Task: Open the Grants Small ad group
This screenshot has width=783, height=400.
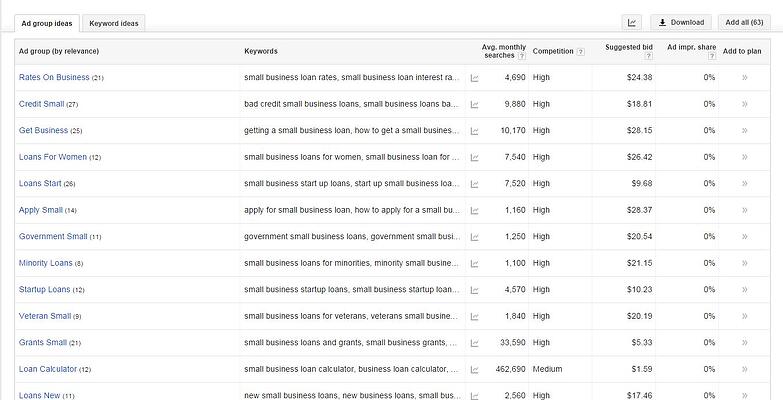Action: 43,342
